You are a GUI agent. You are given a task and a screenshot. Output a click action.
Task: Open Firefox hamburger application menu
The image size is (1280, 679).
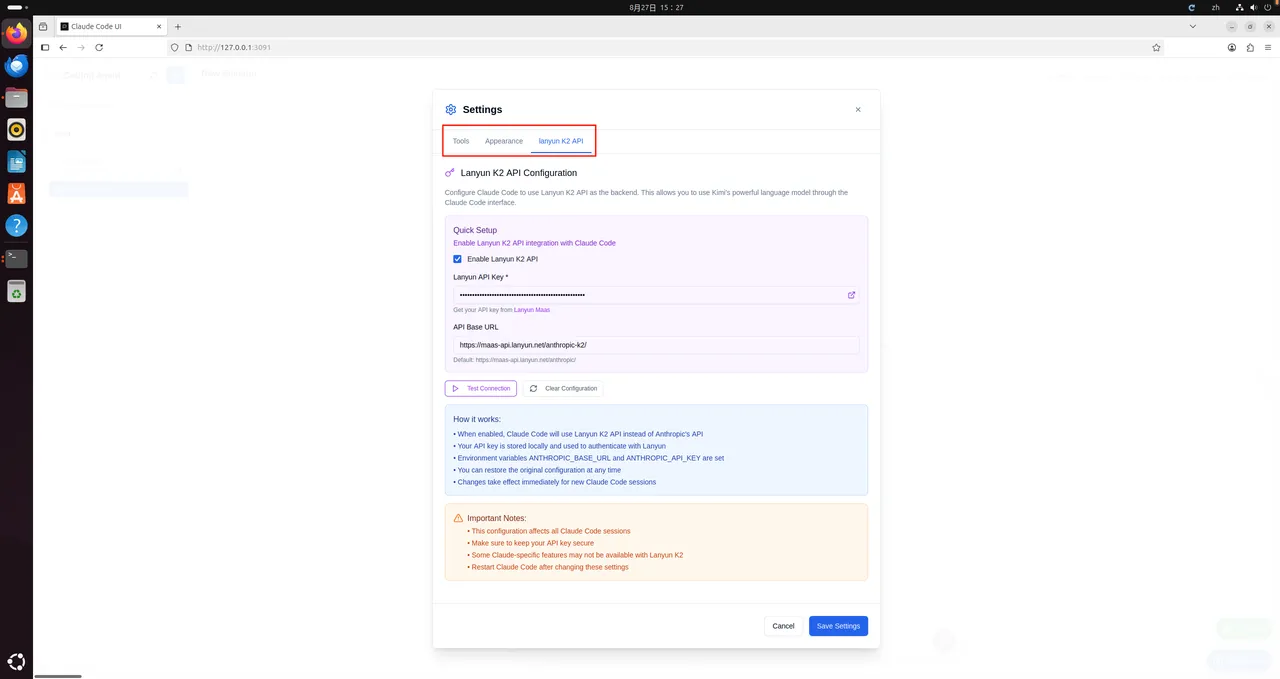point(1268,47)
